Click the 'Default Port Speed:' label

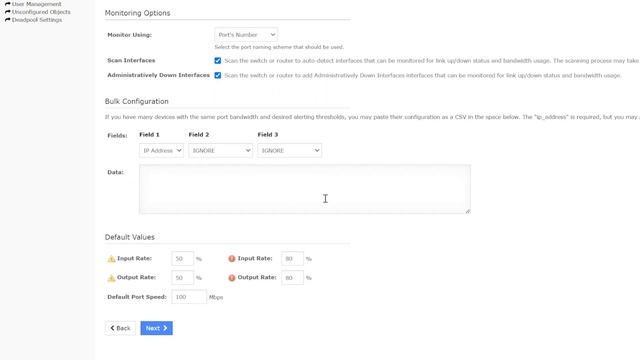[x=137, y=297]
